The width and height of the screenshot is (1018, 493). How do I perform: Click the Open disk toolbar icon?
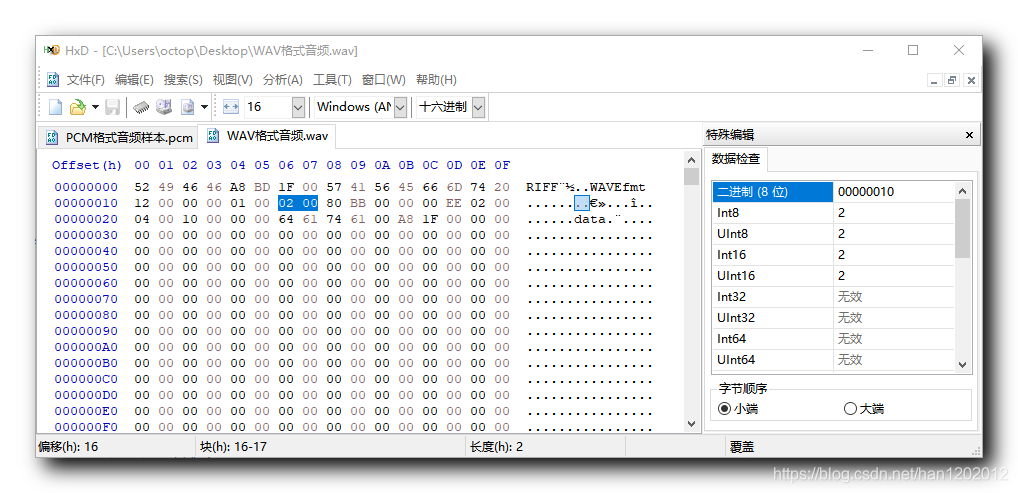[x=164, y=107]
